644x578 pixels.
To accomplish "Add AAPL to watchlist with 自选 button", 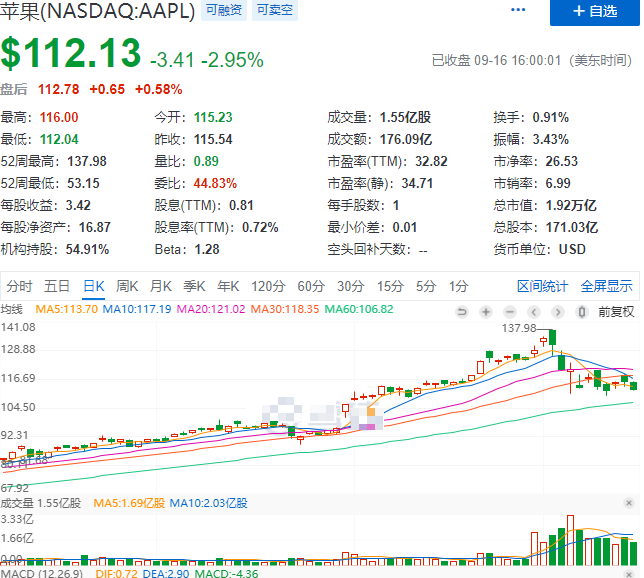I will click(x=595, y=12).
